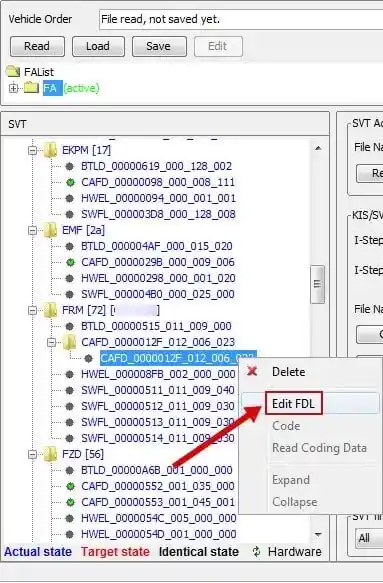Click the EMF [2a] folder icon
The height and width of the screenshot is (583, 383).
pos(50,230)
